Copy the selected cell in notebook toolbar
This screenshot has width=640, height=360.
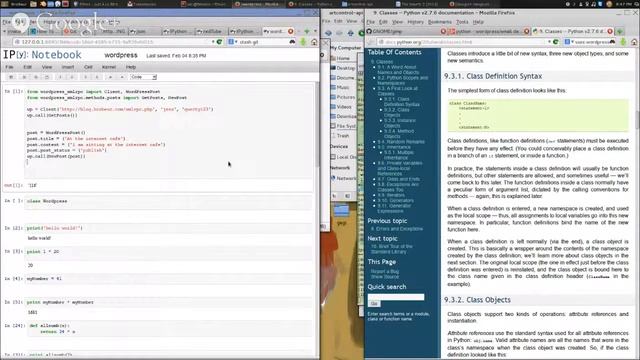36,77
